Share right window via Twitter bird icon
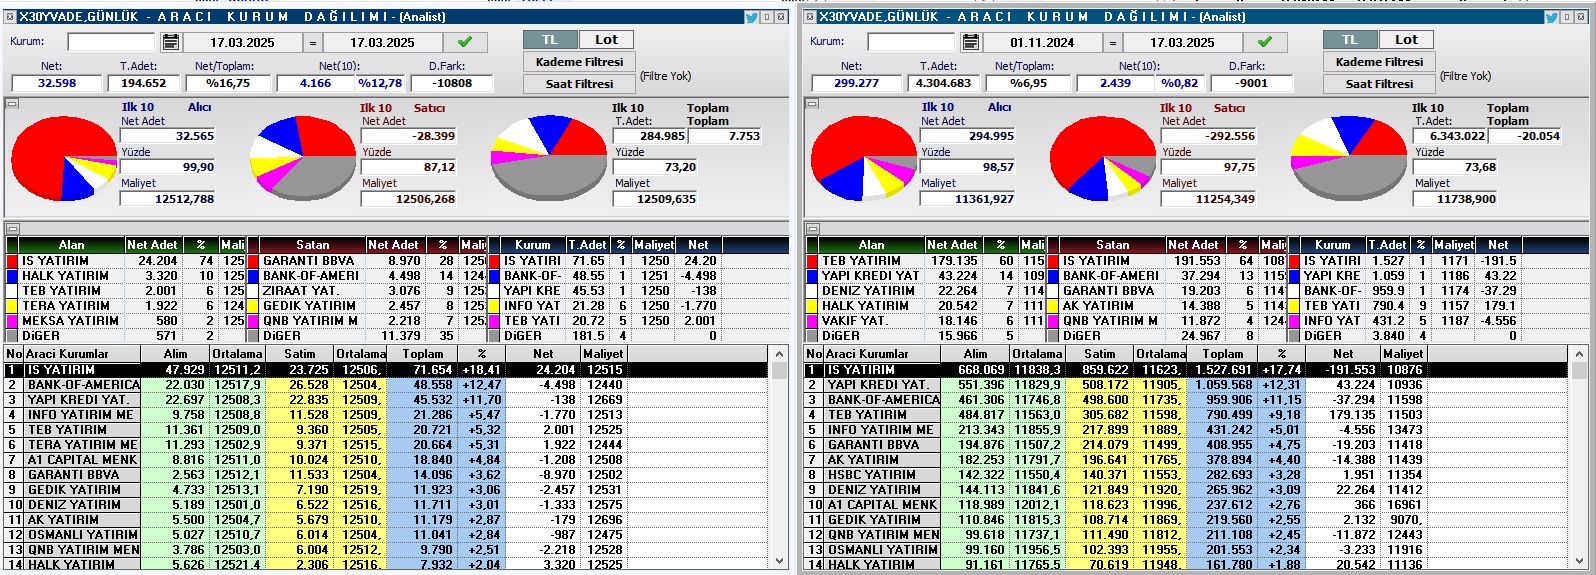Screen dimensions: 1596x575 [x=1551, y=17]
